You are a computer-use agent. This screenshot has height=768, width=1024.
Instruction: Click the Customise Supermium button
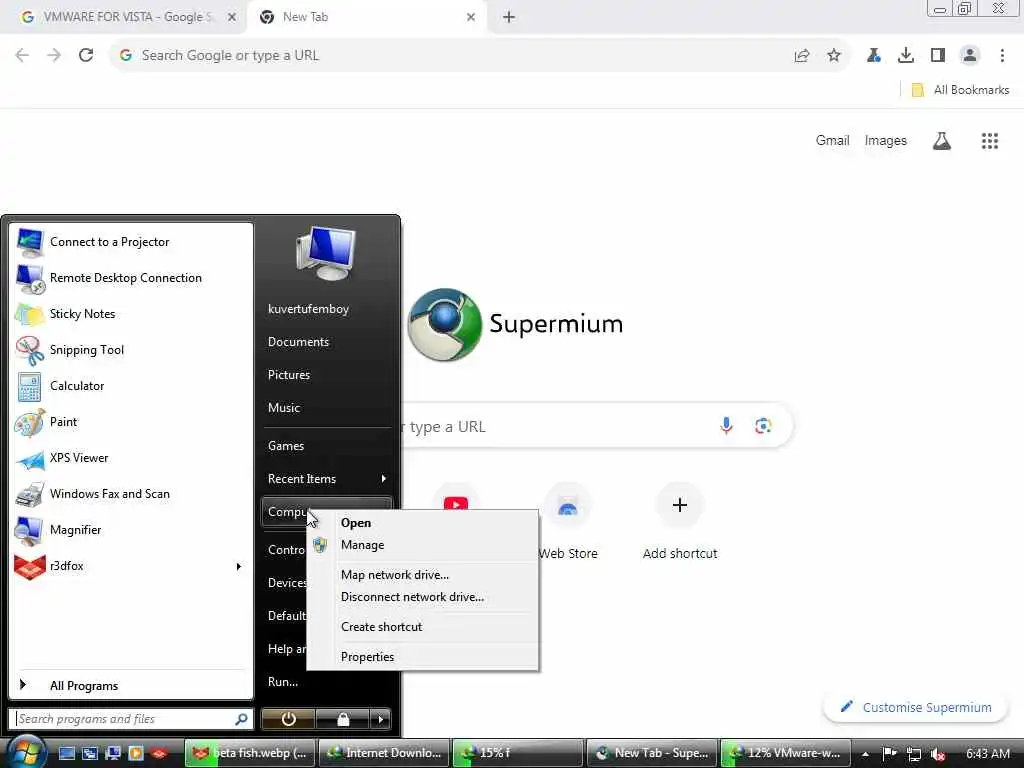coord(916,707)
